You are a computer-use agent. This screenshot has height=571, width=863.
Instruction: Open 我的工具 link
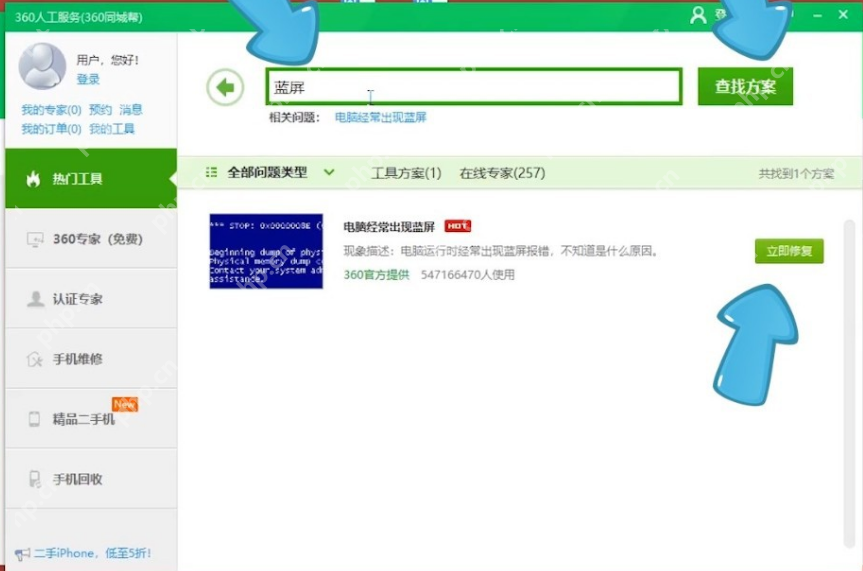[112, 129]
